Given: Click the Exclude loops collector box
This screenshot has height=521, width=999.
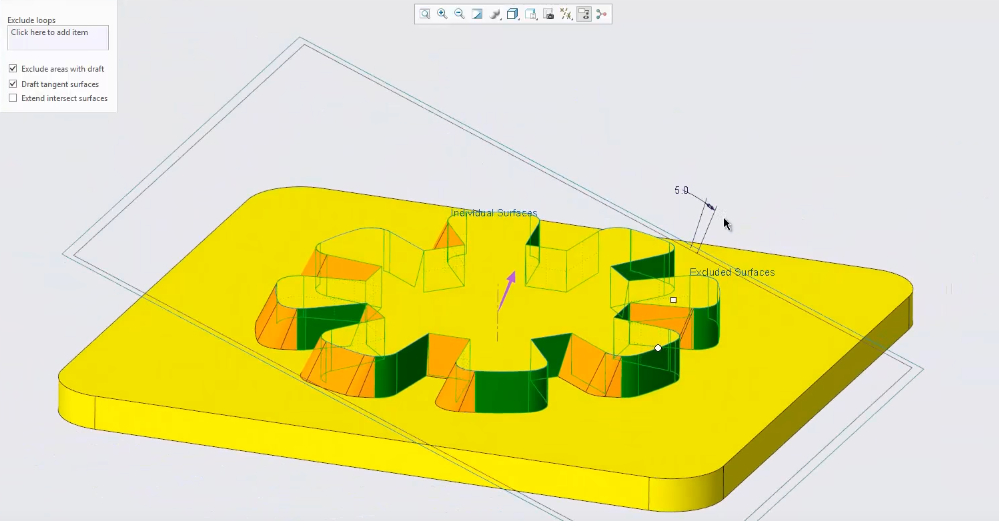Looking at the screenshot, I should tap(58, 38).
